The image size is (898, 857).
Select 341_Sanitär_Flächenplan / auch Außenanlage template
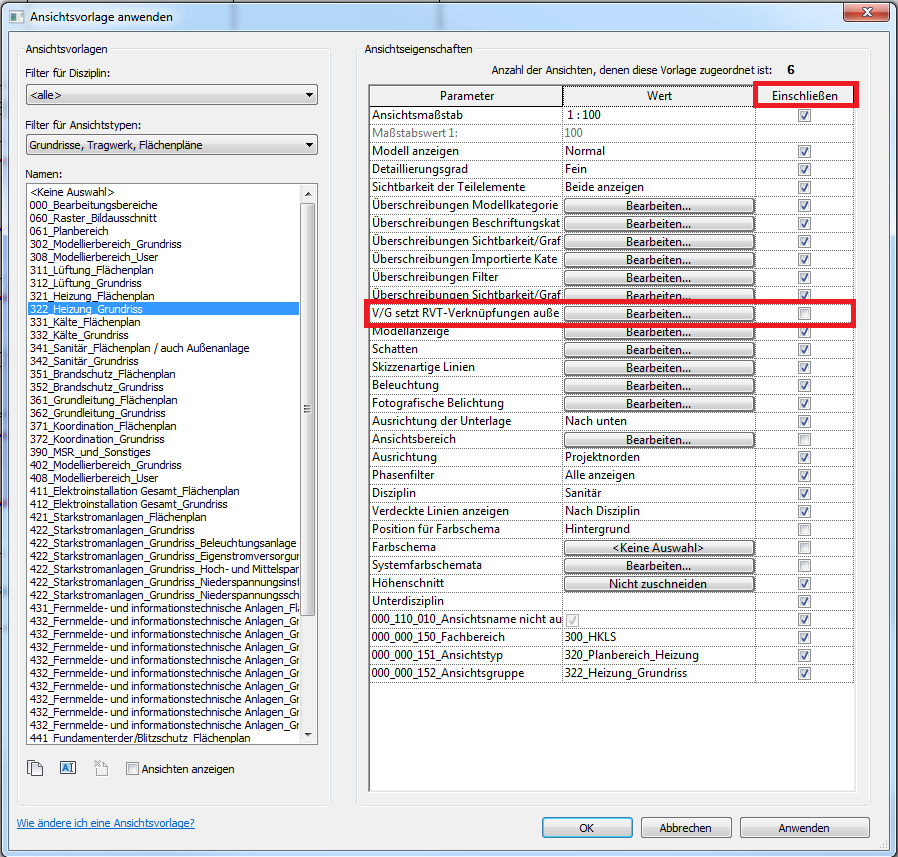(x=140, y=348)
